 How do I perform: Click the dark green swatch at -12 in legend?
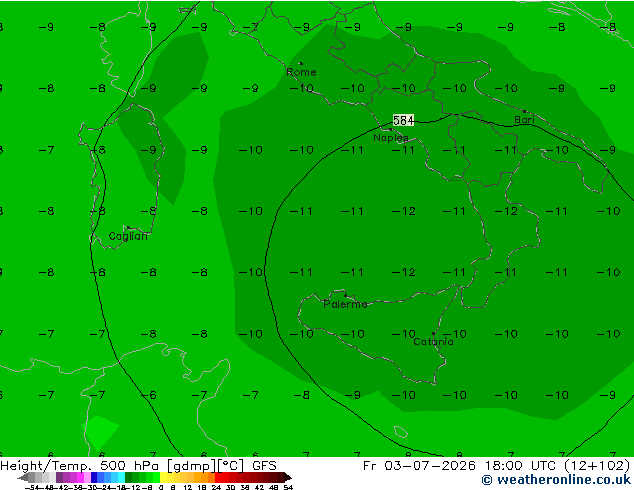tap(129, 477)
